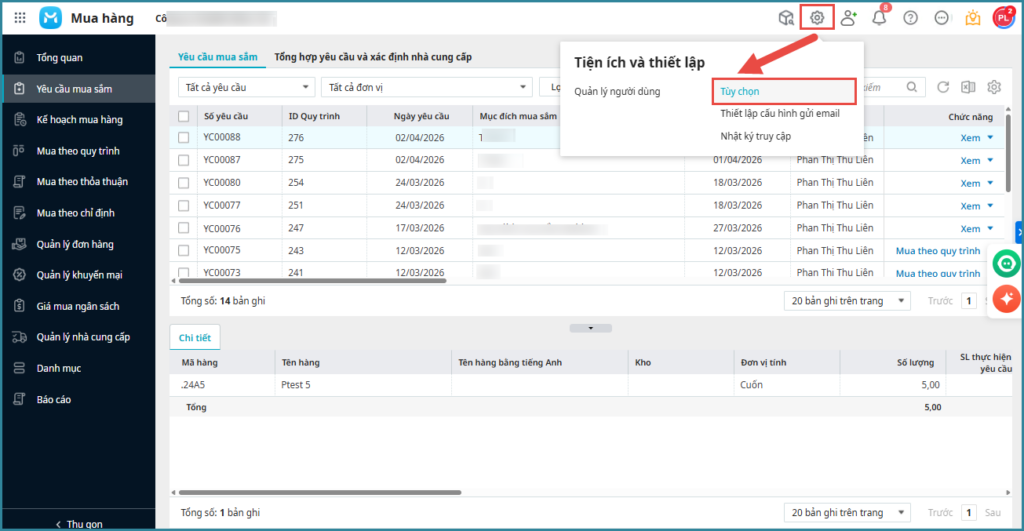Select the Chi tiết tab
Screen dimensions: 1024x531
click(x=195, y=338)
